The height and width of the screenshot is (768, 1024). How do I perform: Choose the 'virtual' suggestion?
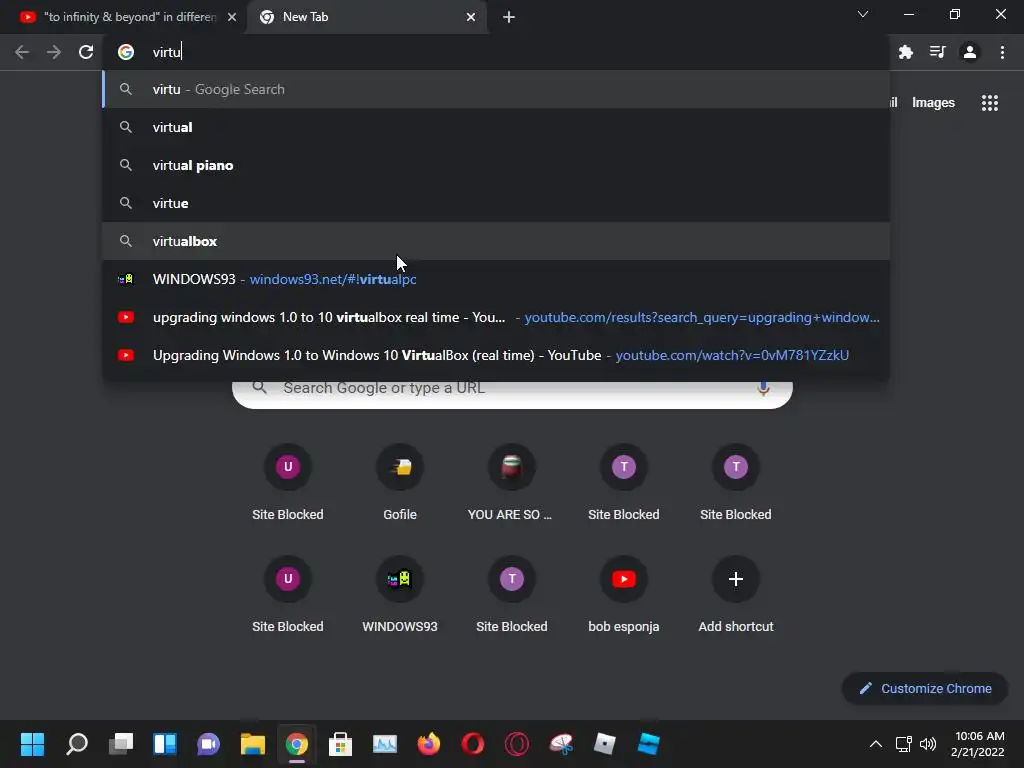coord(496,127)
